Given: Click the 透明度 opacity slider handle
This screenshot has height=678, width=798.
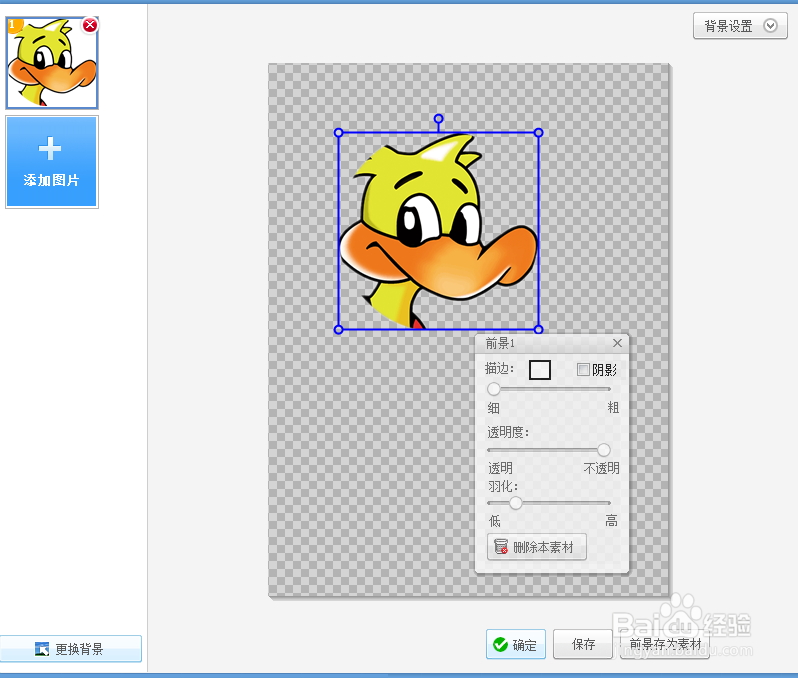Looking at the screenshot, I should click(x=604, y=450).
